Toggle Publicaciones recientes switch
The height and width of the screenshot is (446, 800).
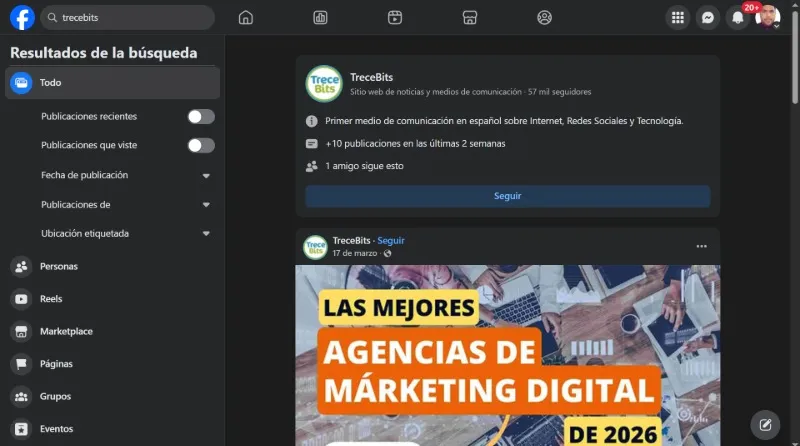point(201,117)
